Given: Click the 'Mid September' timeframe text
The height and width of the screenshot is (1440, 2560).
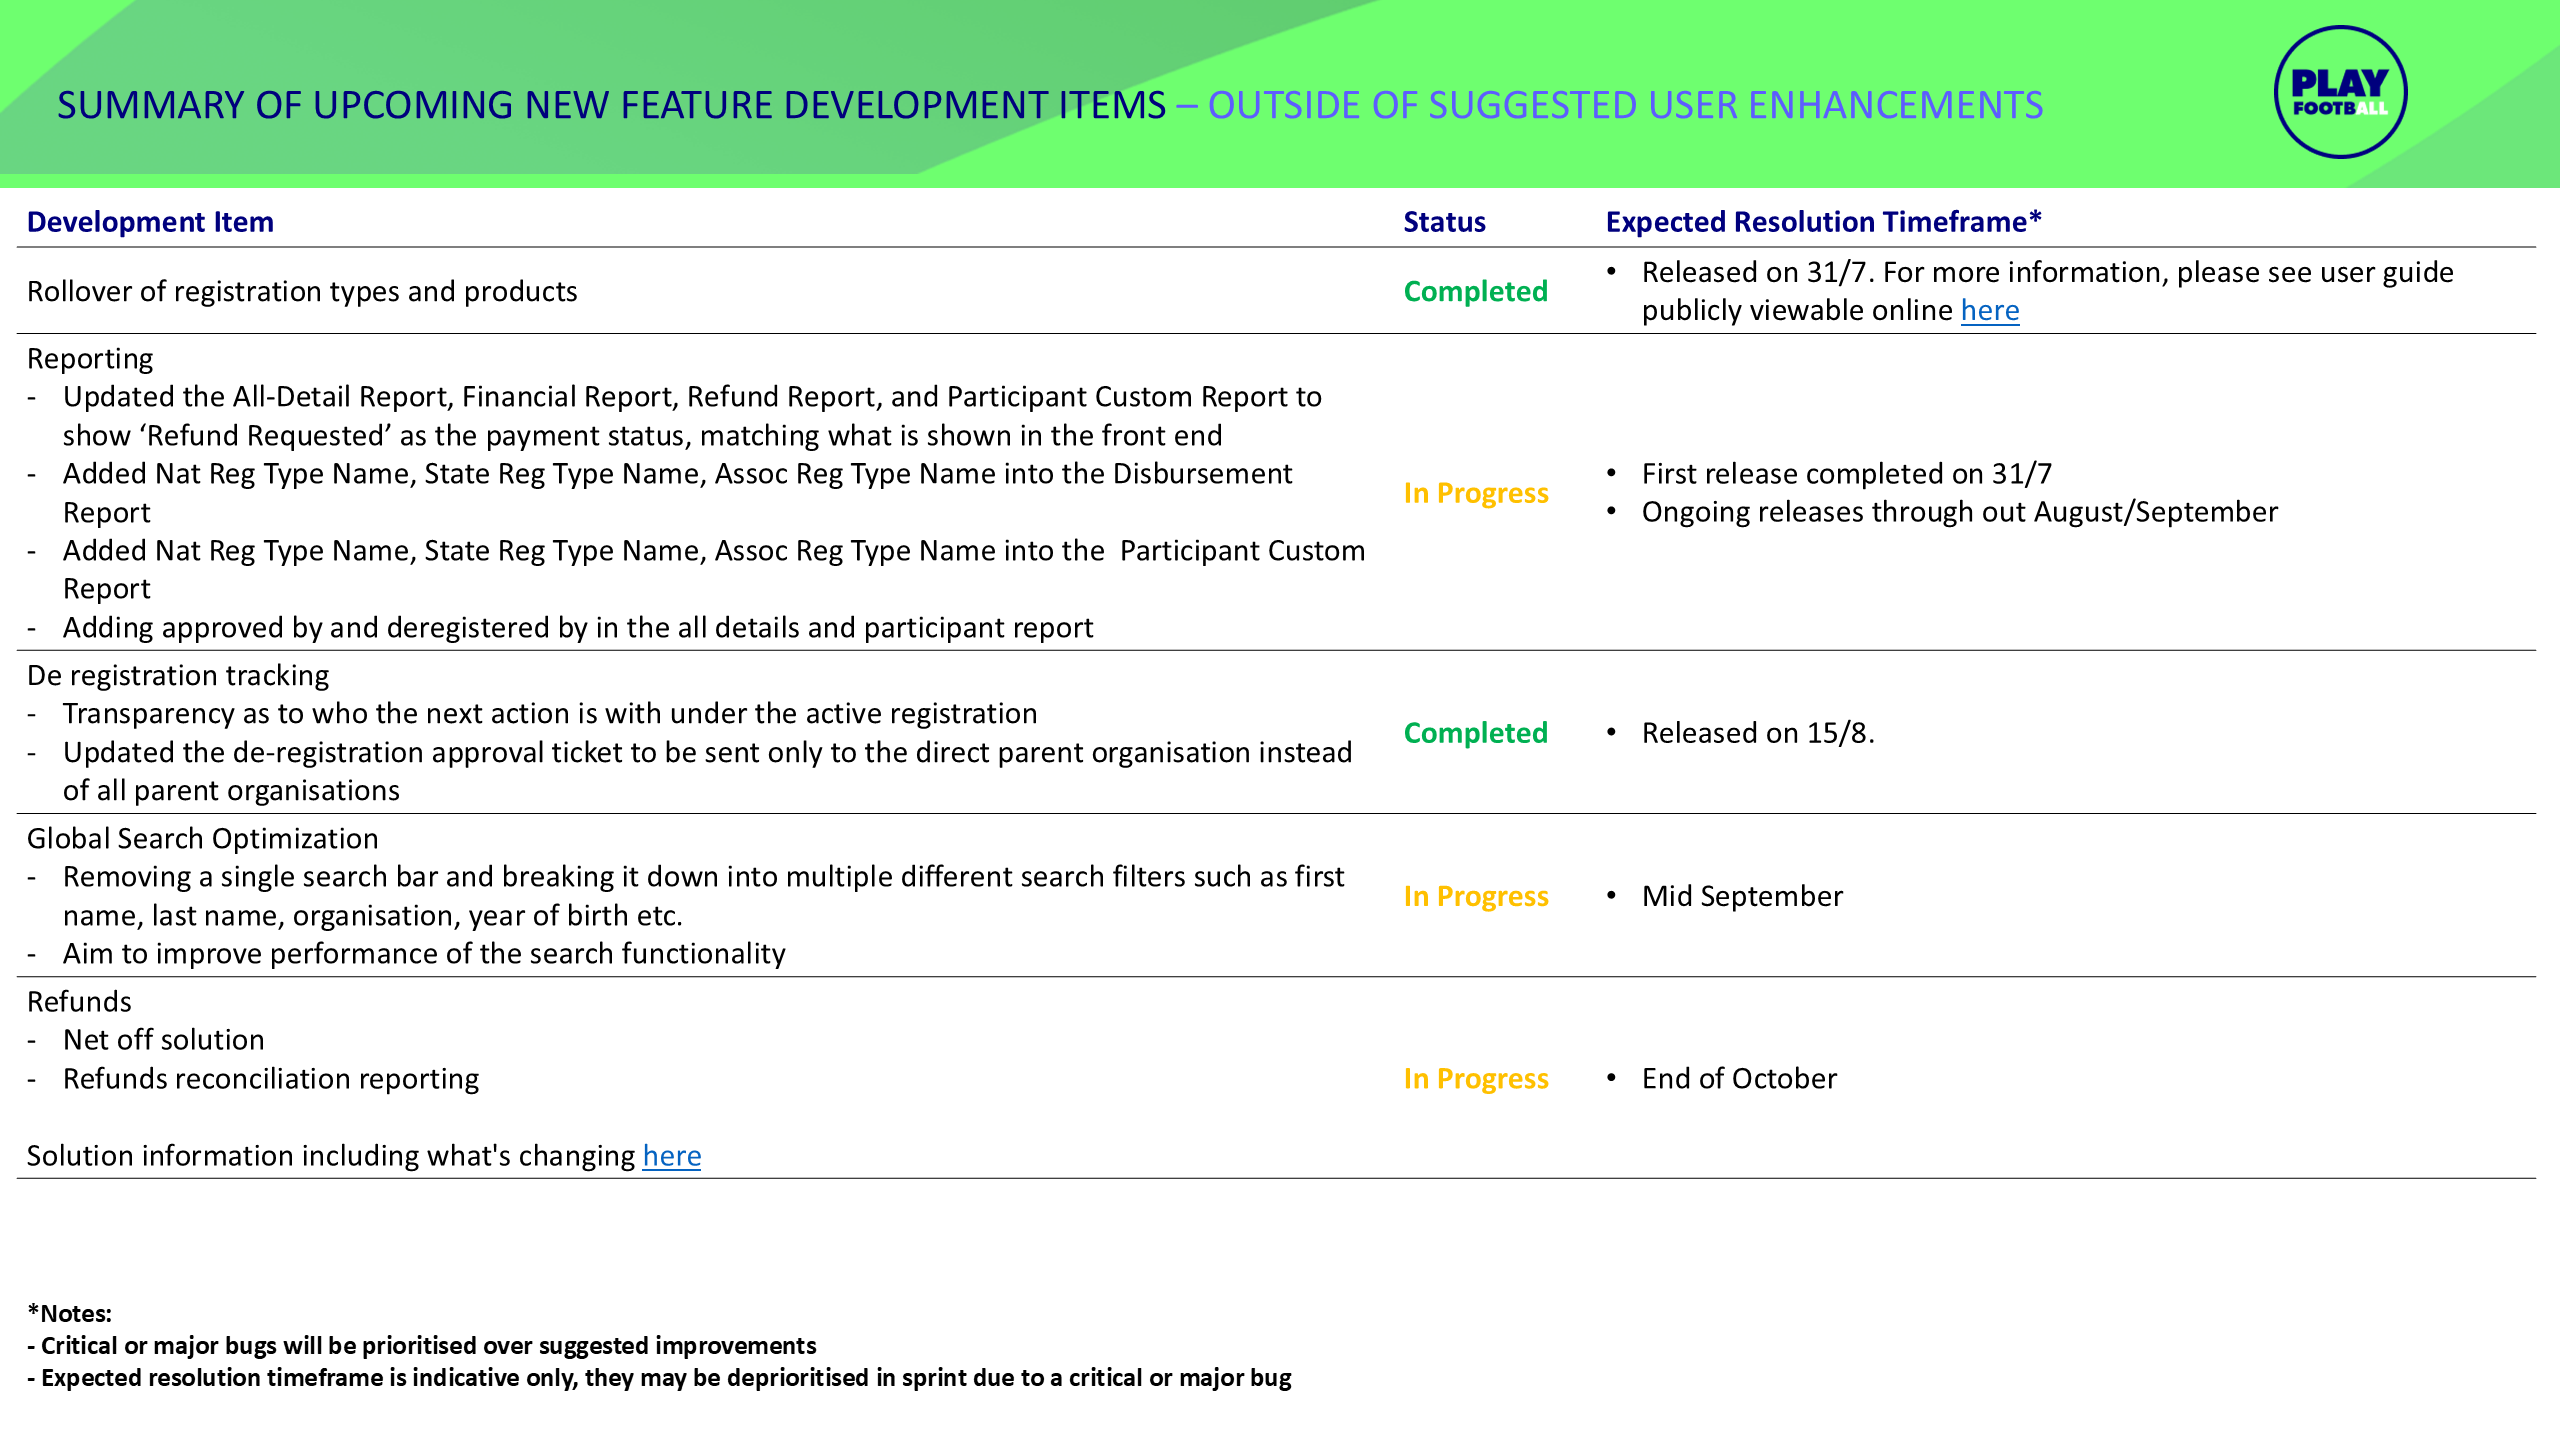Looking at the screenshot, I should (x=1742, y=896).
